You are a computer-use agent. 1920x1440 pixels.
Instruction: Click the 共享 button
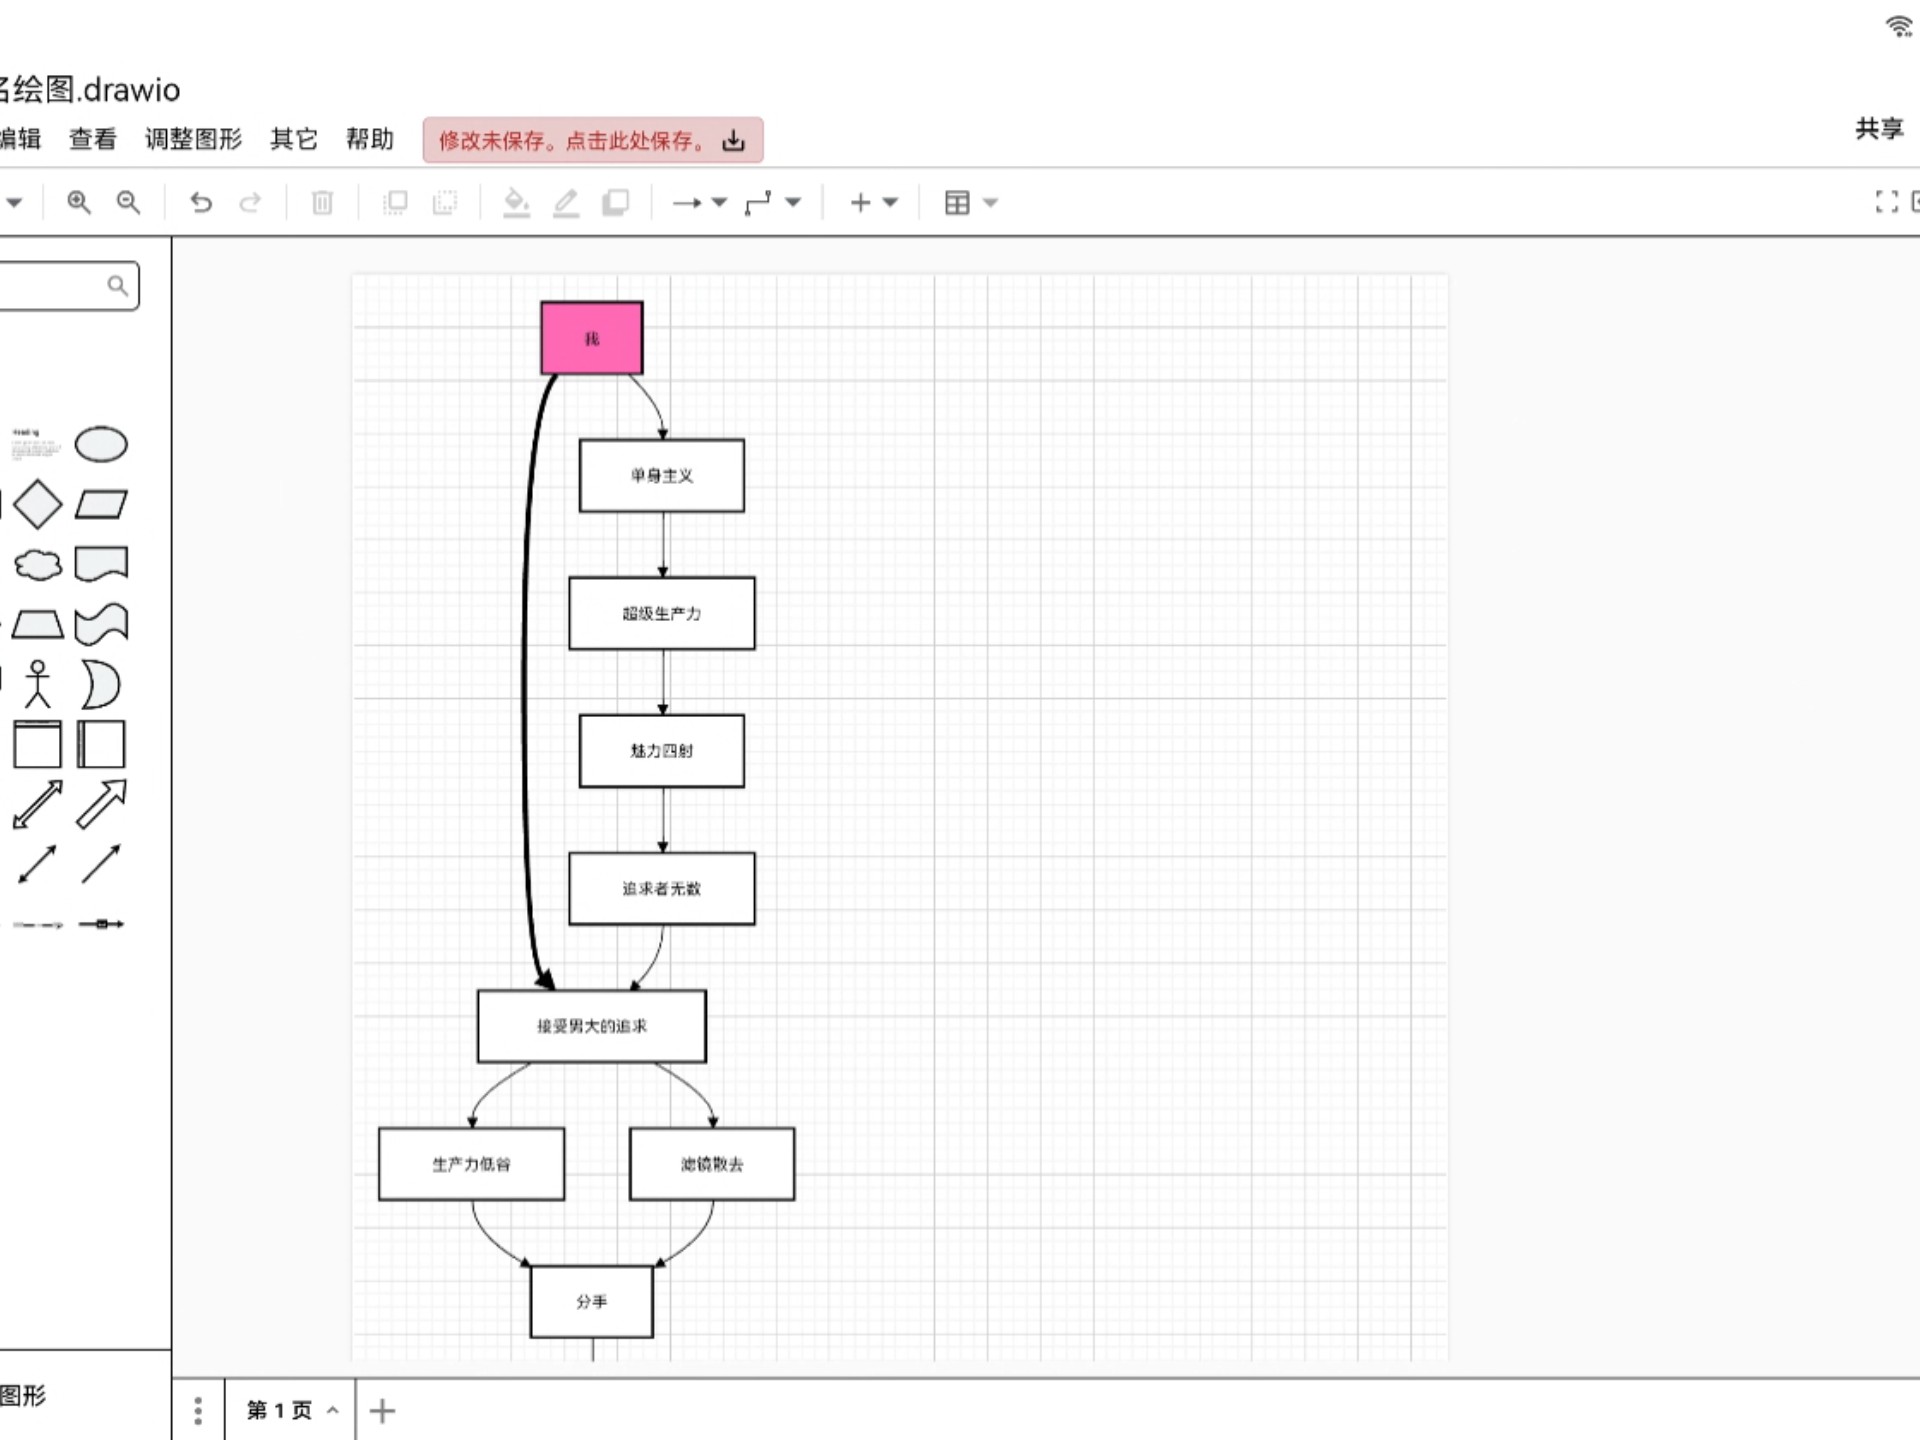pyautogui.click(x=1877, y=130)
